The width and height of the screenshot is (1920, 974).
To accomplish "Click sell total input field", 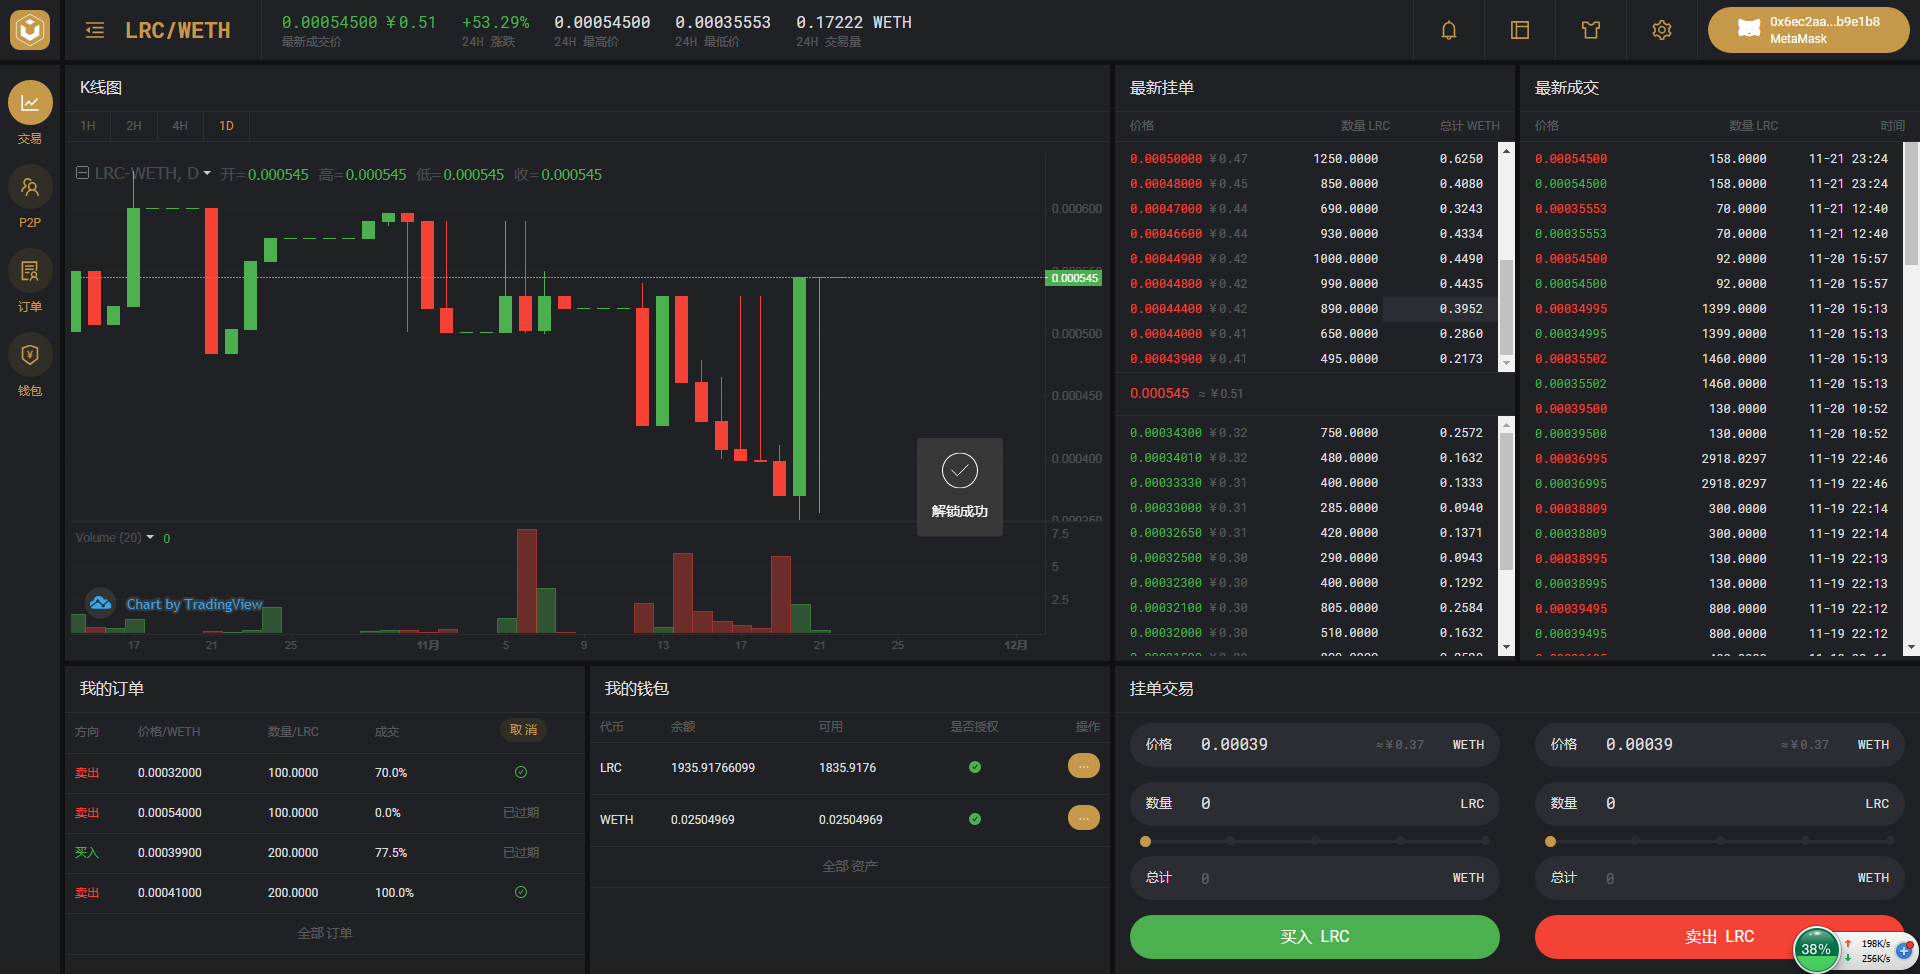I will (1719, 878).
